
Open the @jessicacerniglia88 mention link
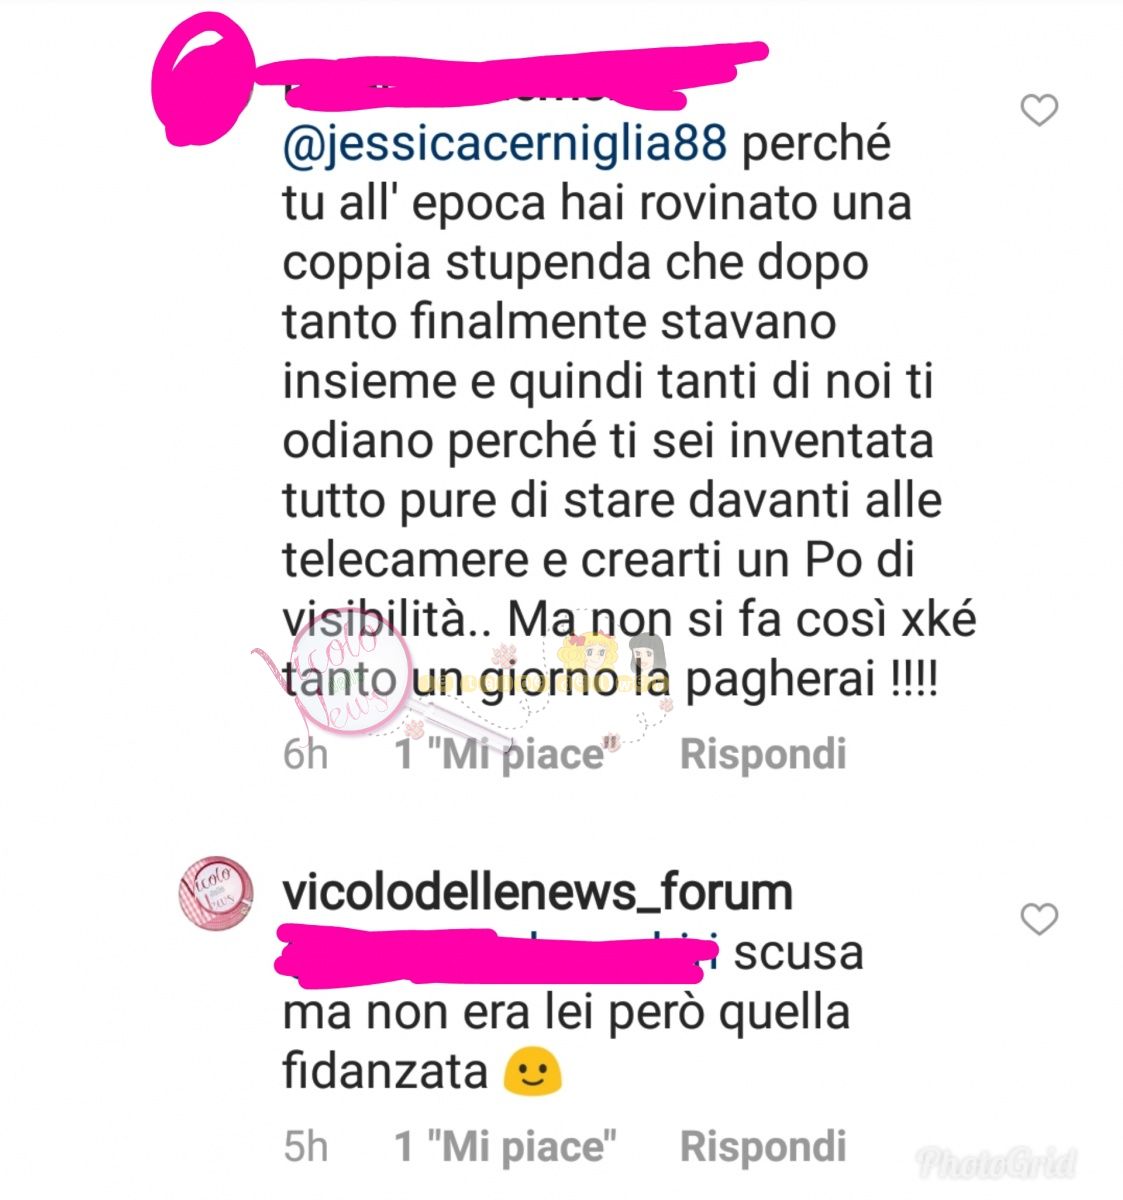(x=505, y=145)
